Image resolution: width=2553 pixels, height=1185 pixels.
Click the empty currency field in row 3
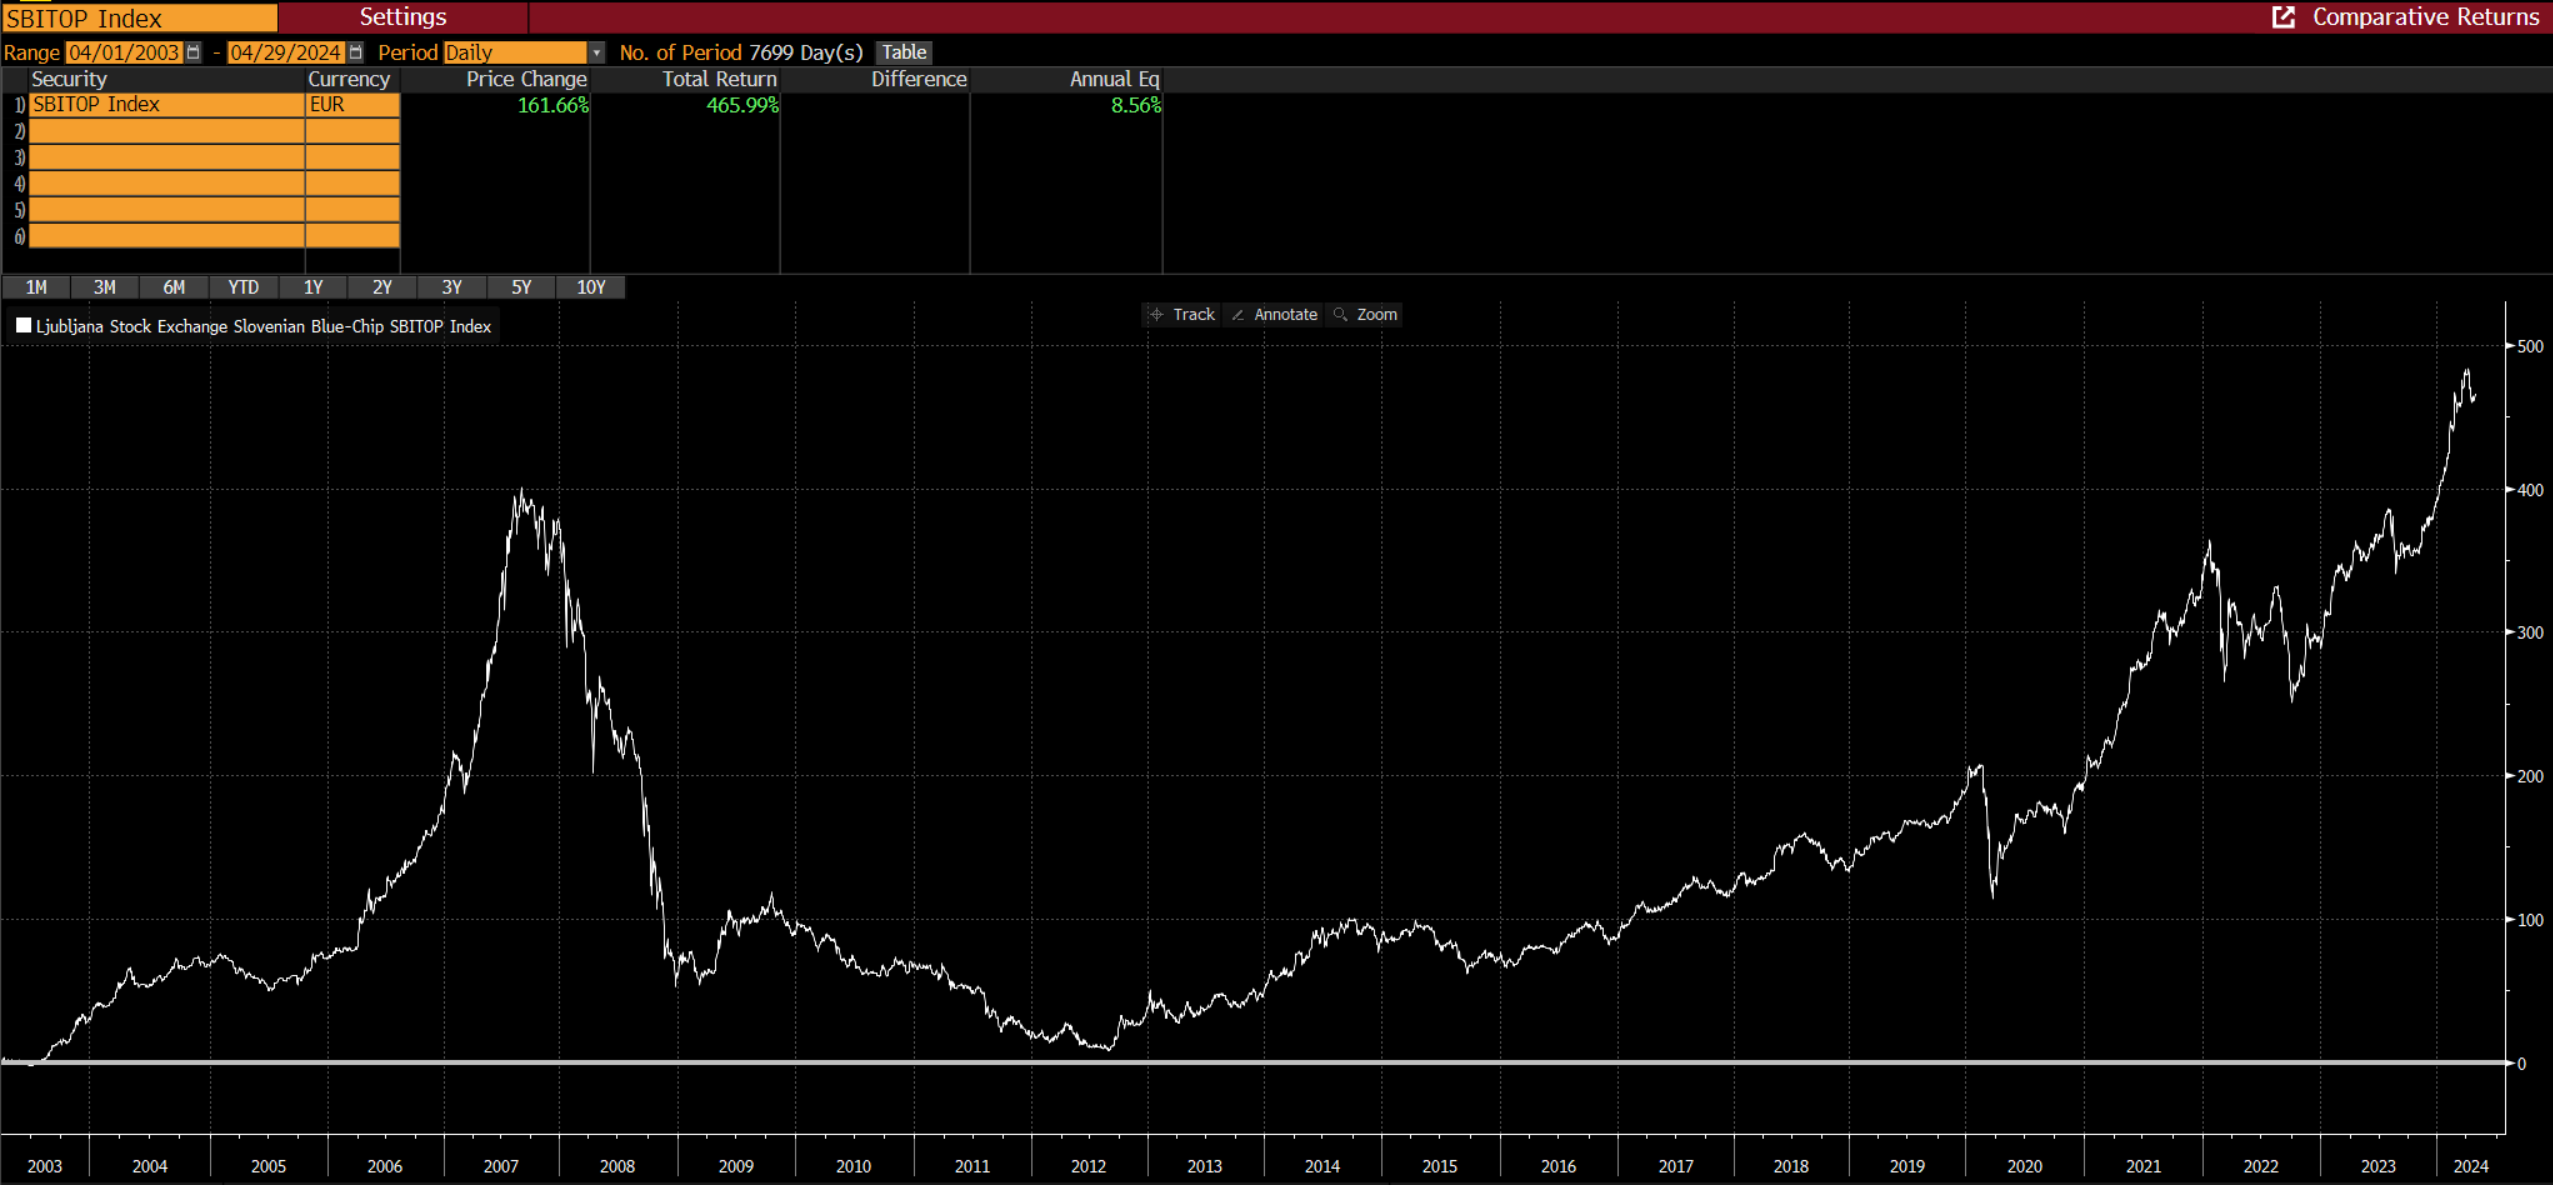(353, 157)
